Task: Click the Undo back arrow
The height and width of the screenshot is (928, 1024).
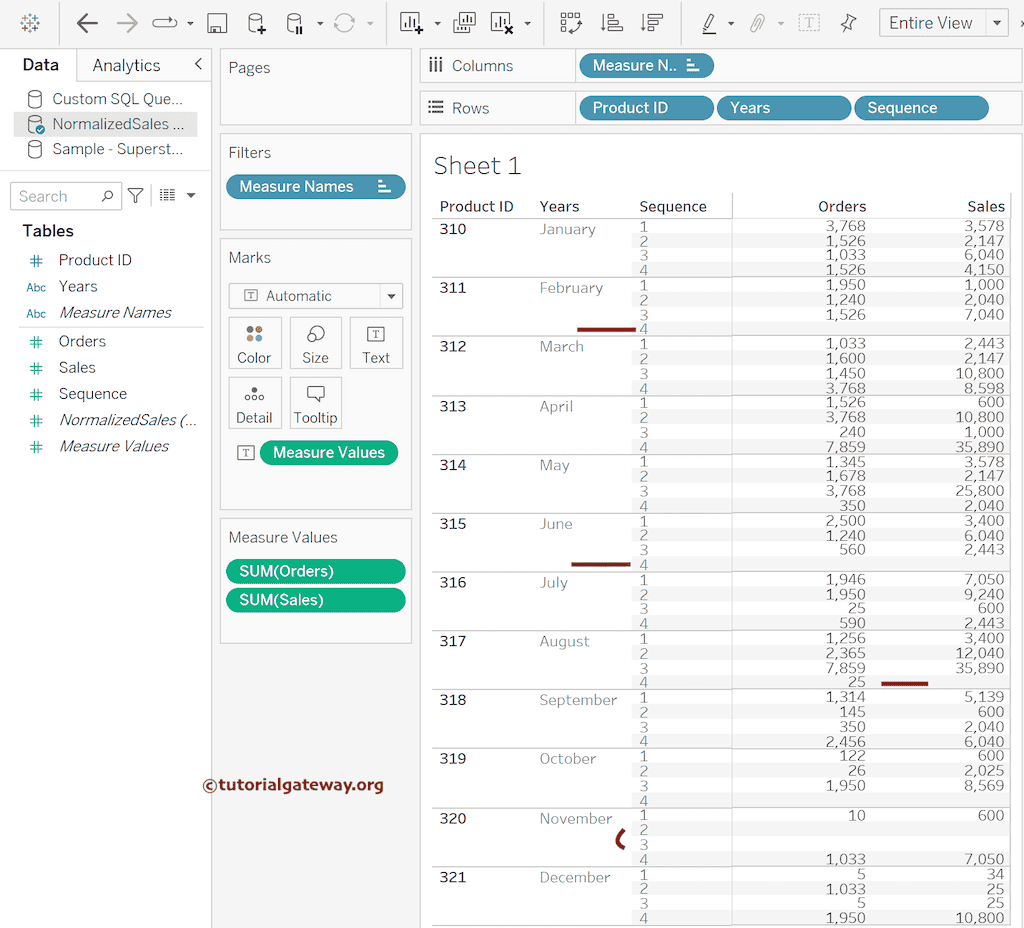Action: tap(87, 23)
